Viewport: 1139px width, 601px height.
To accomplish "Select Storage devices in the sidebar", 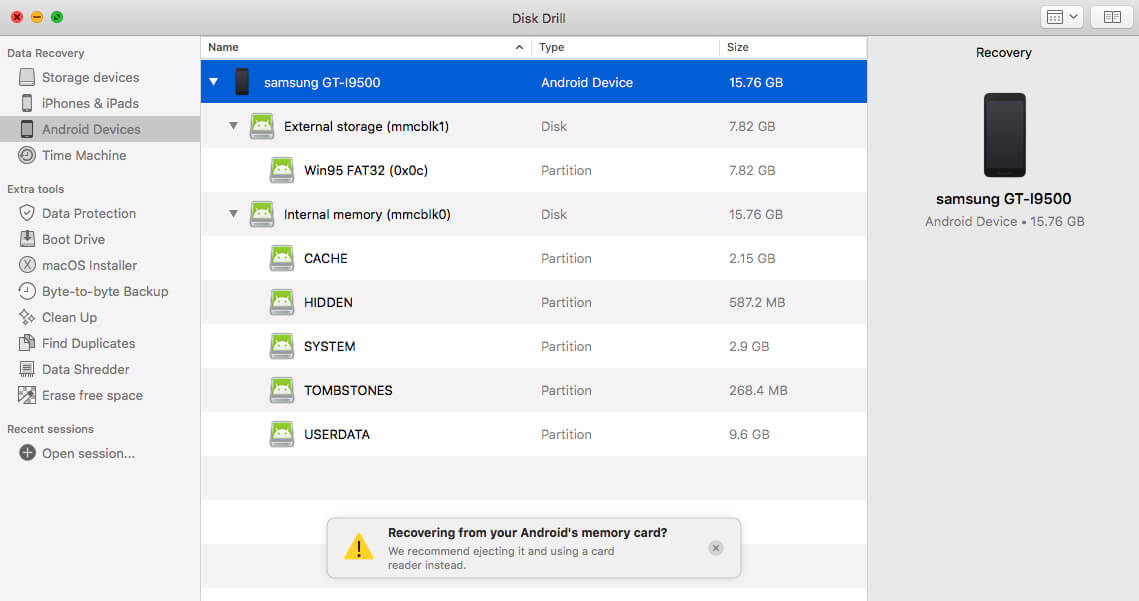I will click(90, 77).
